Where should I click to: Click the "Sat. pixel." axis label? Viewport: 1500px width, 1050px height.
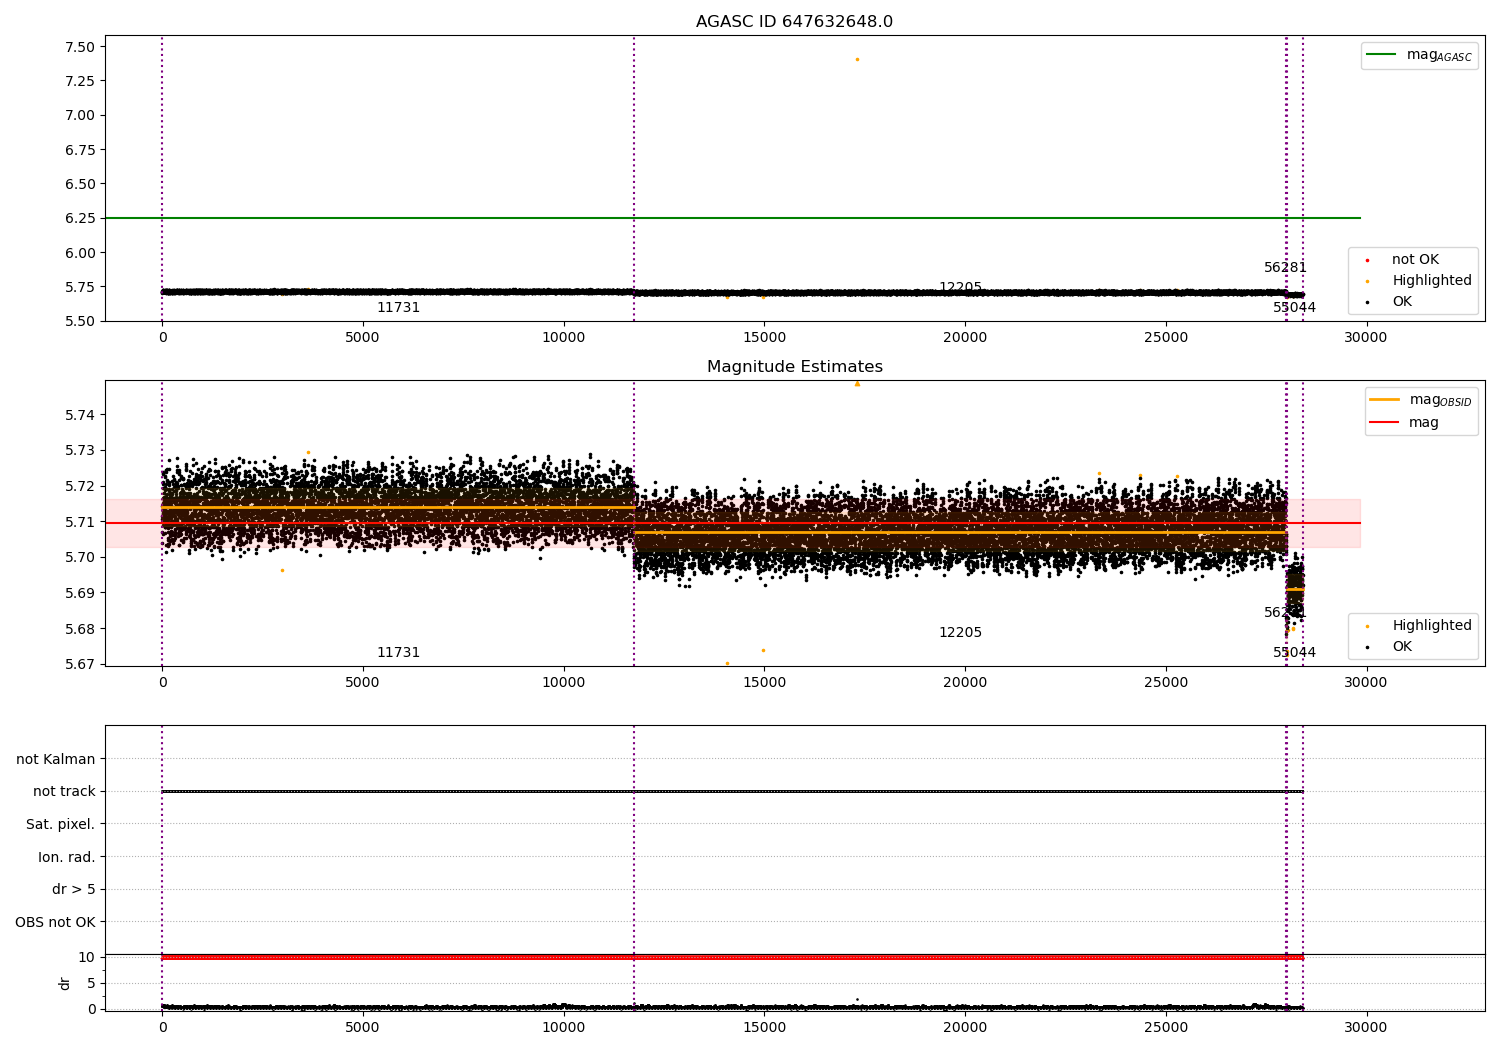(60, 825)
